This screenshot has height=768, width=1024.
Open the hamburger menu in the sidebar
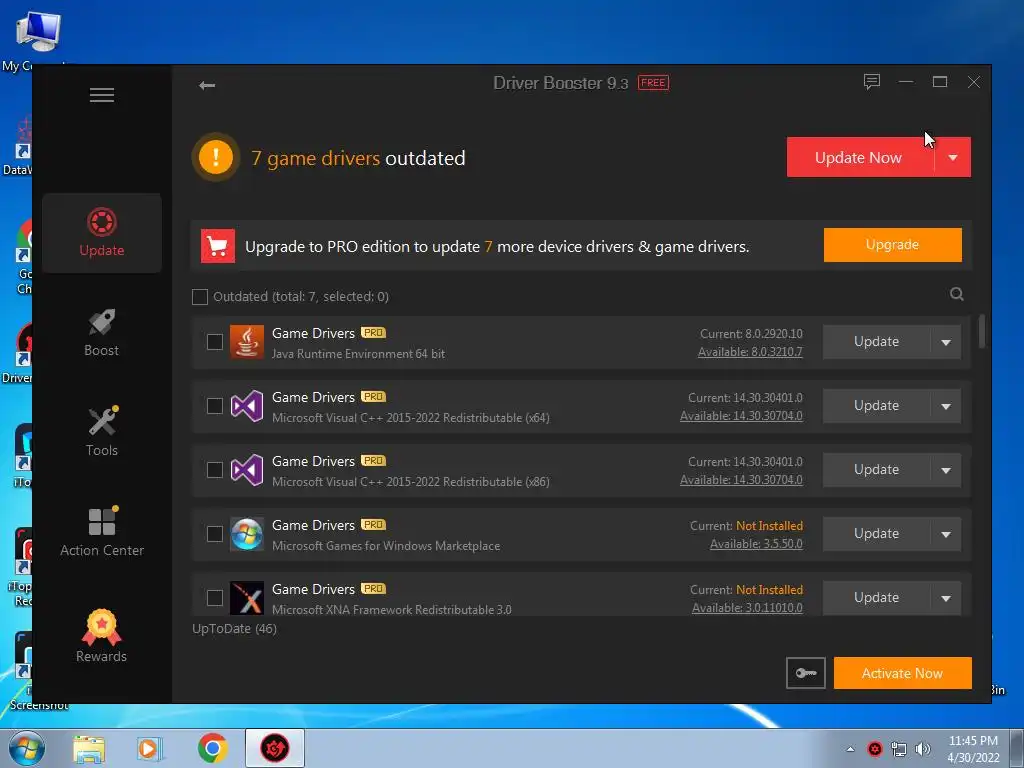(x=102, y=95)
